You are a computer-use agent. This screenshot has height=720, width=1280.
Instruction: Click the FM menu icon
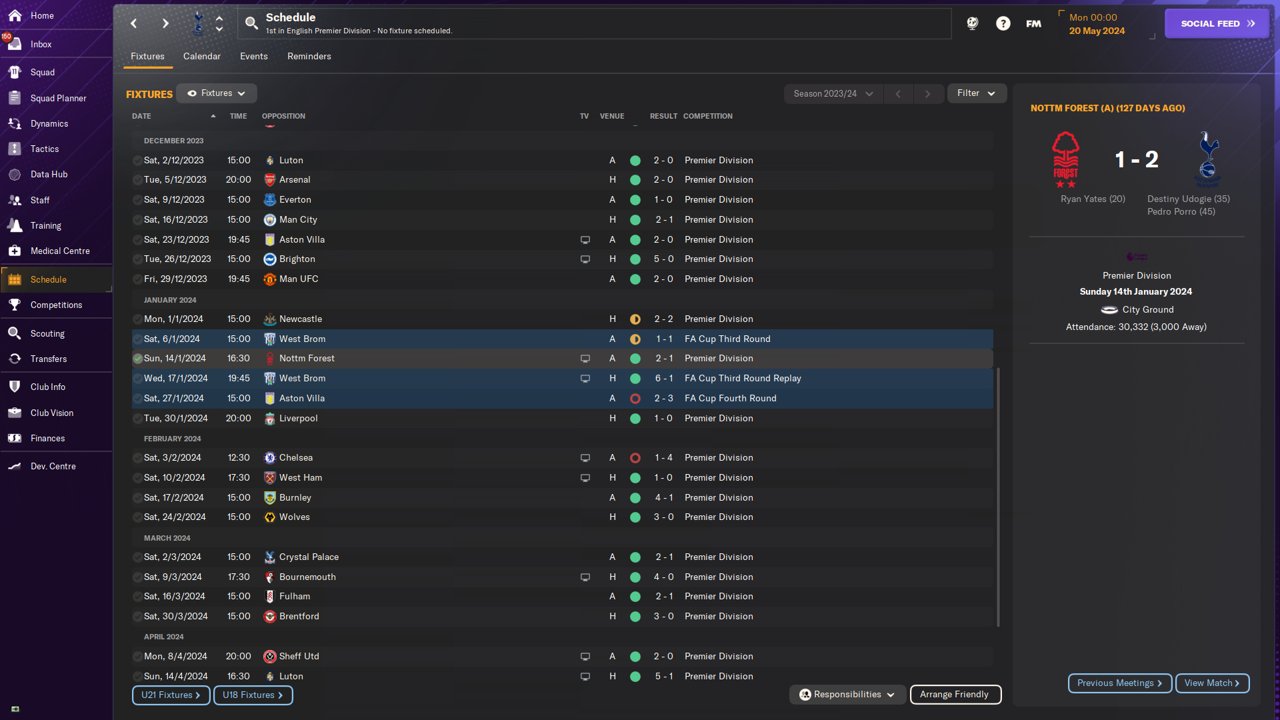1033,23
